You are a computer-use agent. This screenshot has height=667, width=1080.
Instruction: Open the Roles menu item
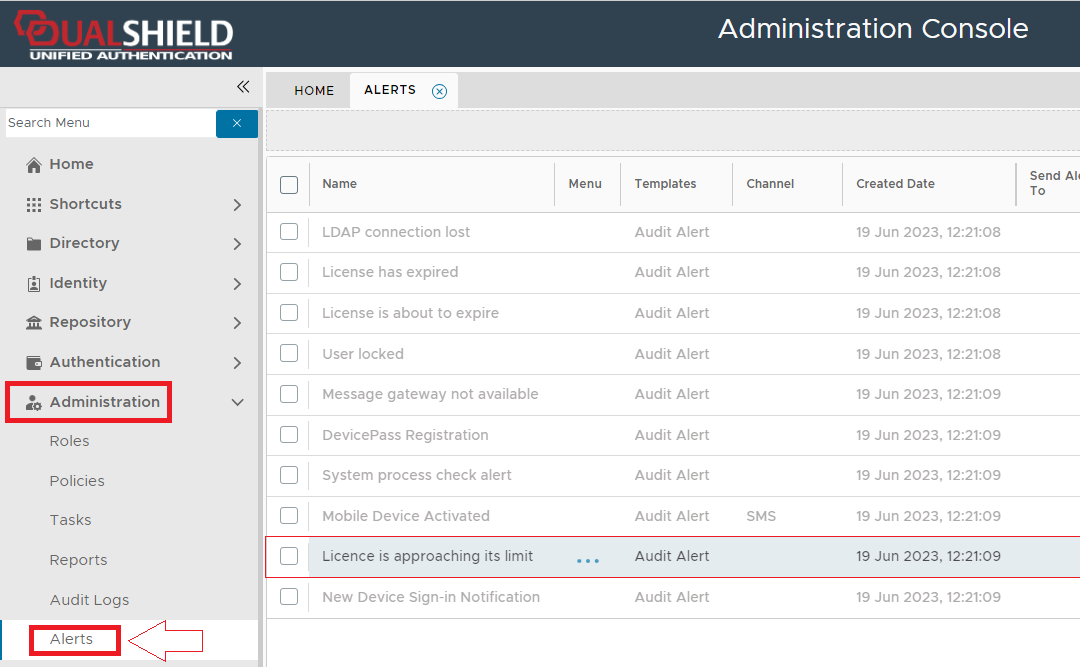tap(69, 441)
